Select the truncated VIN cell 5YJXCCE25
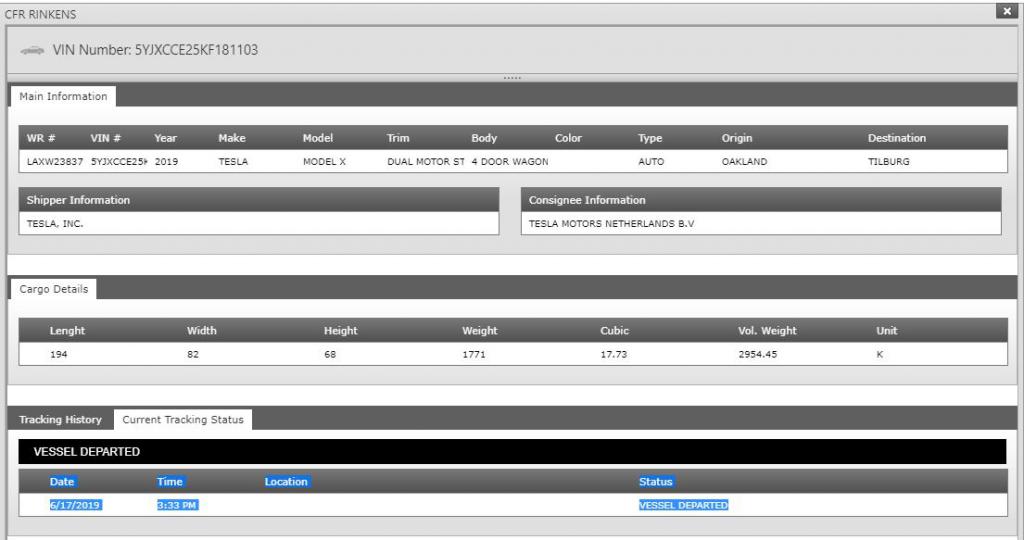This screenshot has width=1024, height=540. click(x=119, y=161)
